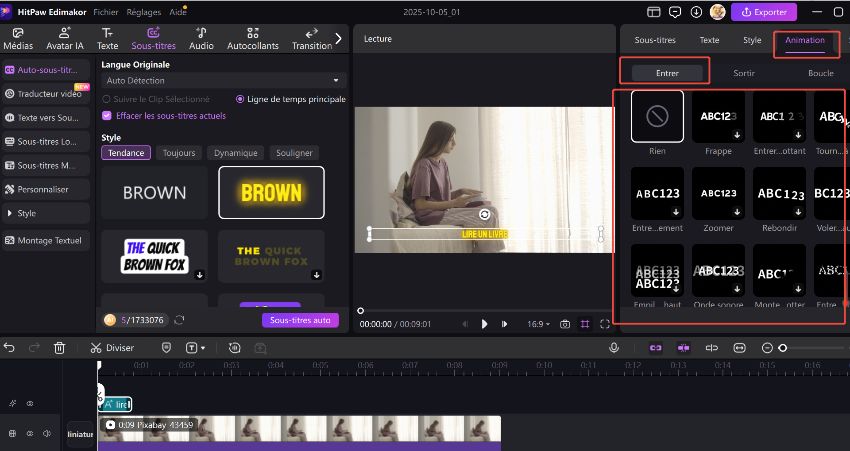
Task: Switch to the Sortir animation tab
Action: coord(743,73)
